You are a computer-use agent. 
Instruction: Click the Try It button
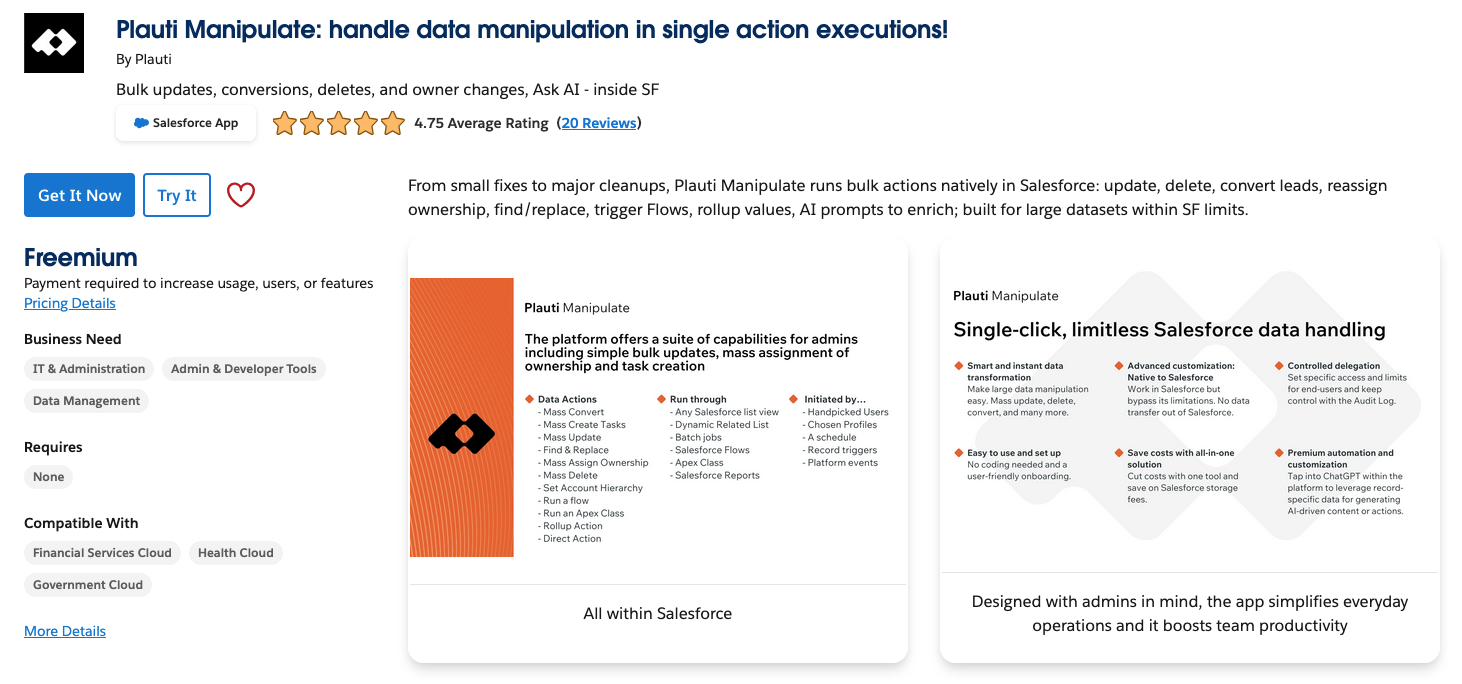tap(177, 195)
